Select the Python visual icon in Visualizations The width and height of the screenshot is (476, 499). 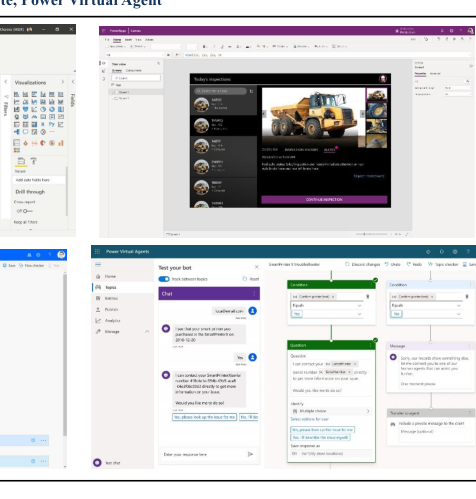click(x=52, y=124)
